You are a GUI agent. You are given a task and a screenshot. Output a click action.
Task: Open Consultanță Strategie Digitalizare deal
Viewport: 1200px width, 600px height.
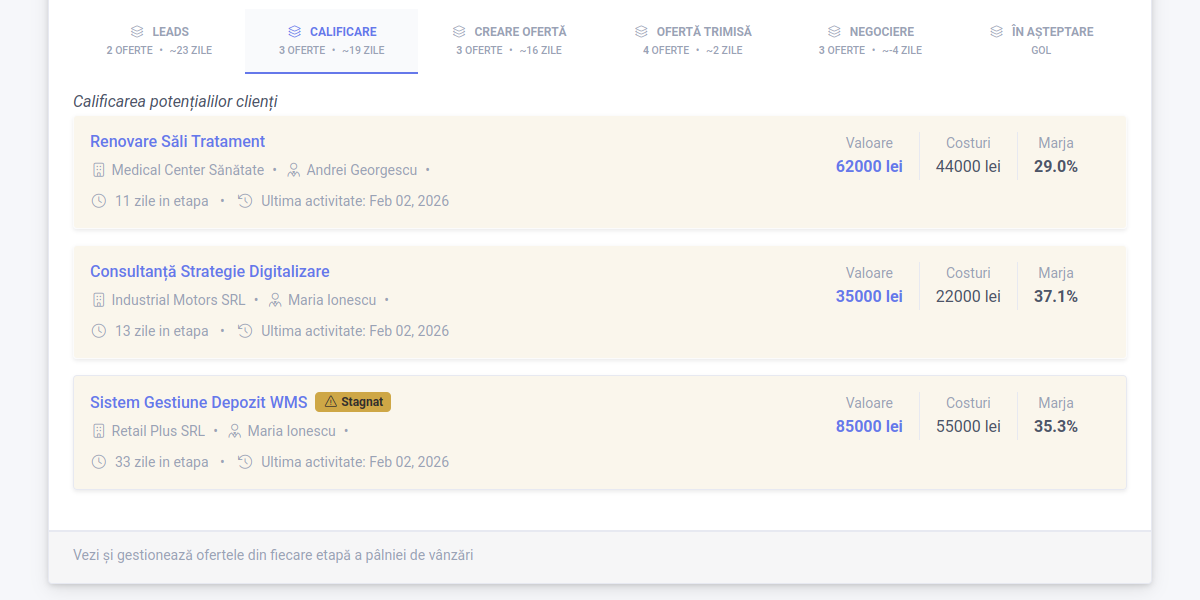(209, 271)
